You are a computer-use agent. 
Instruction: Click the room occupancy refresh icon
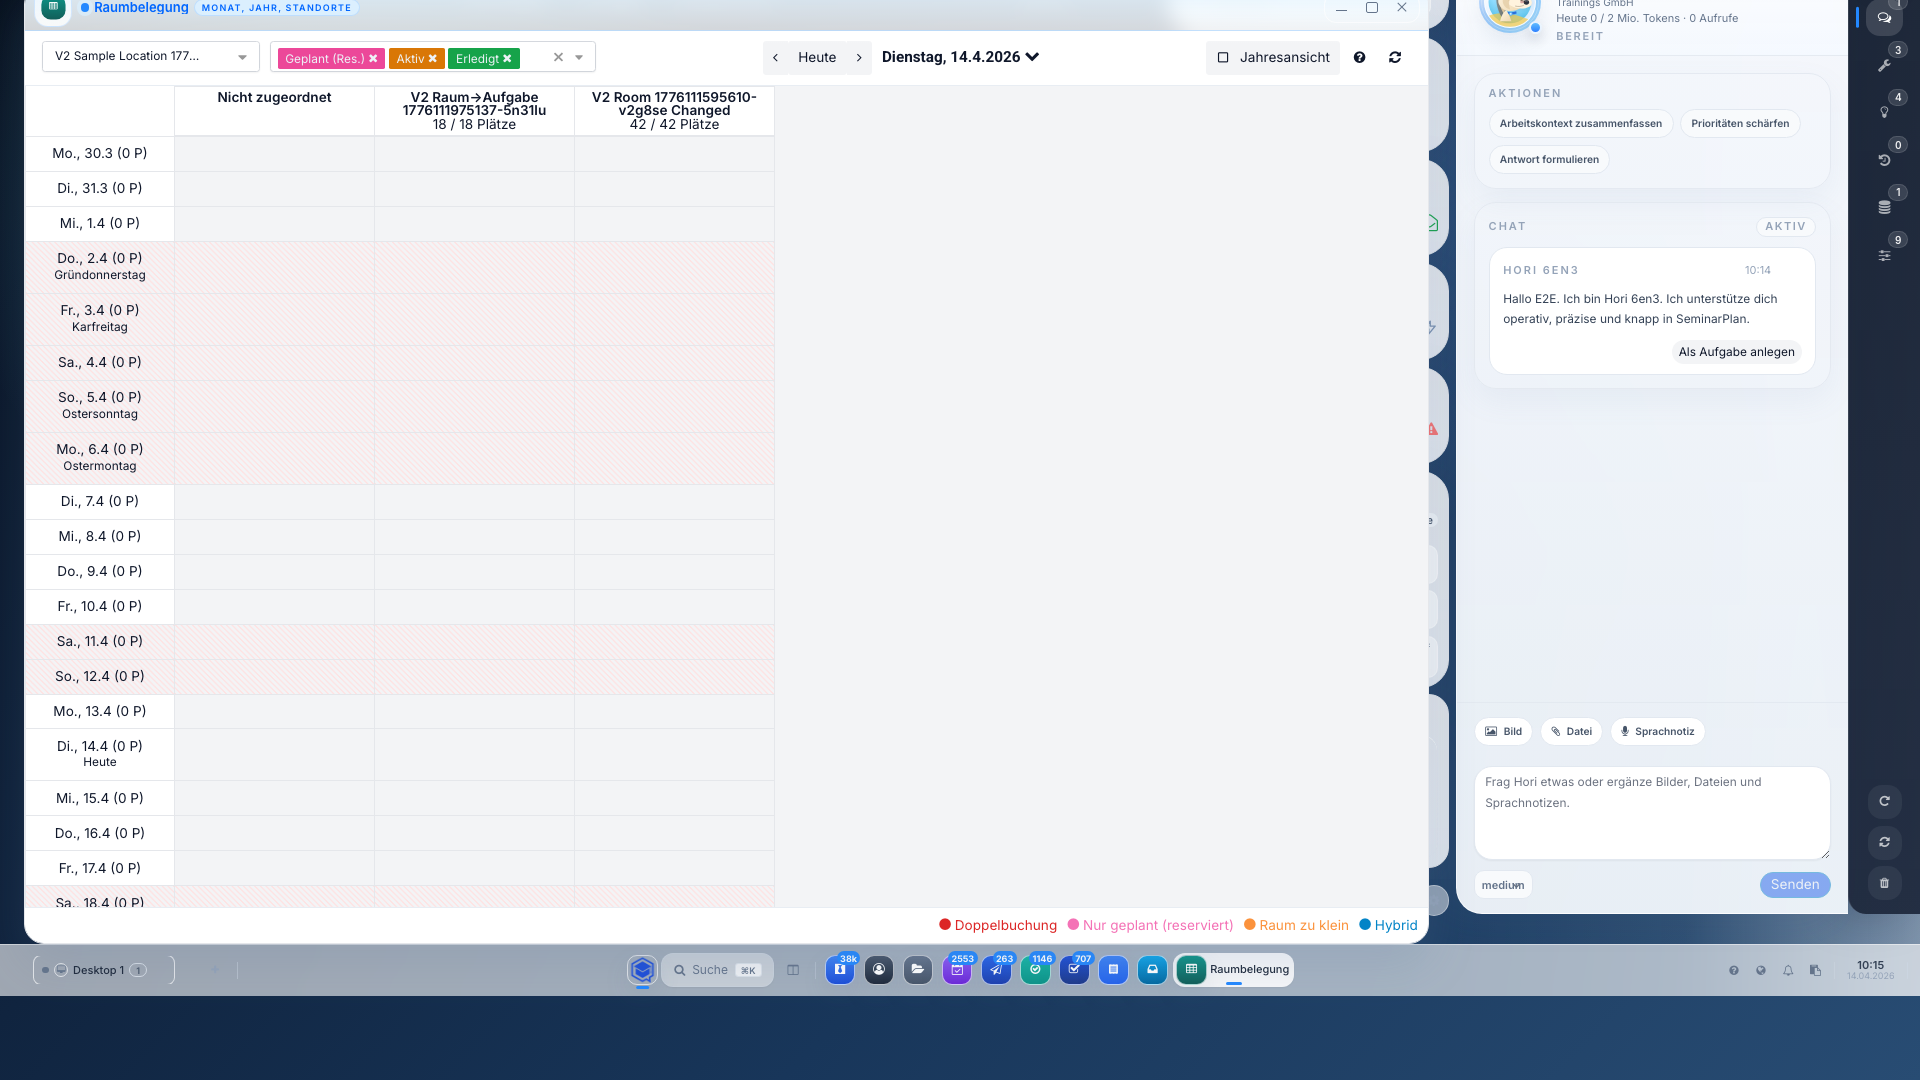pyautogui.click(x=1394, y=58)
